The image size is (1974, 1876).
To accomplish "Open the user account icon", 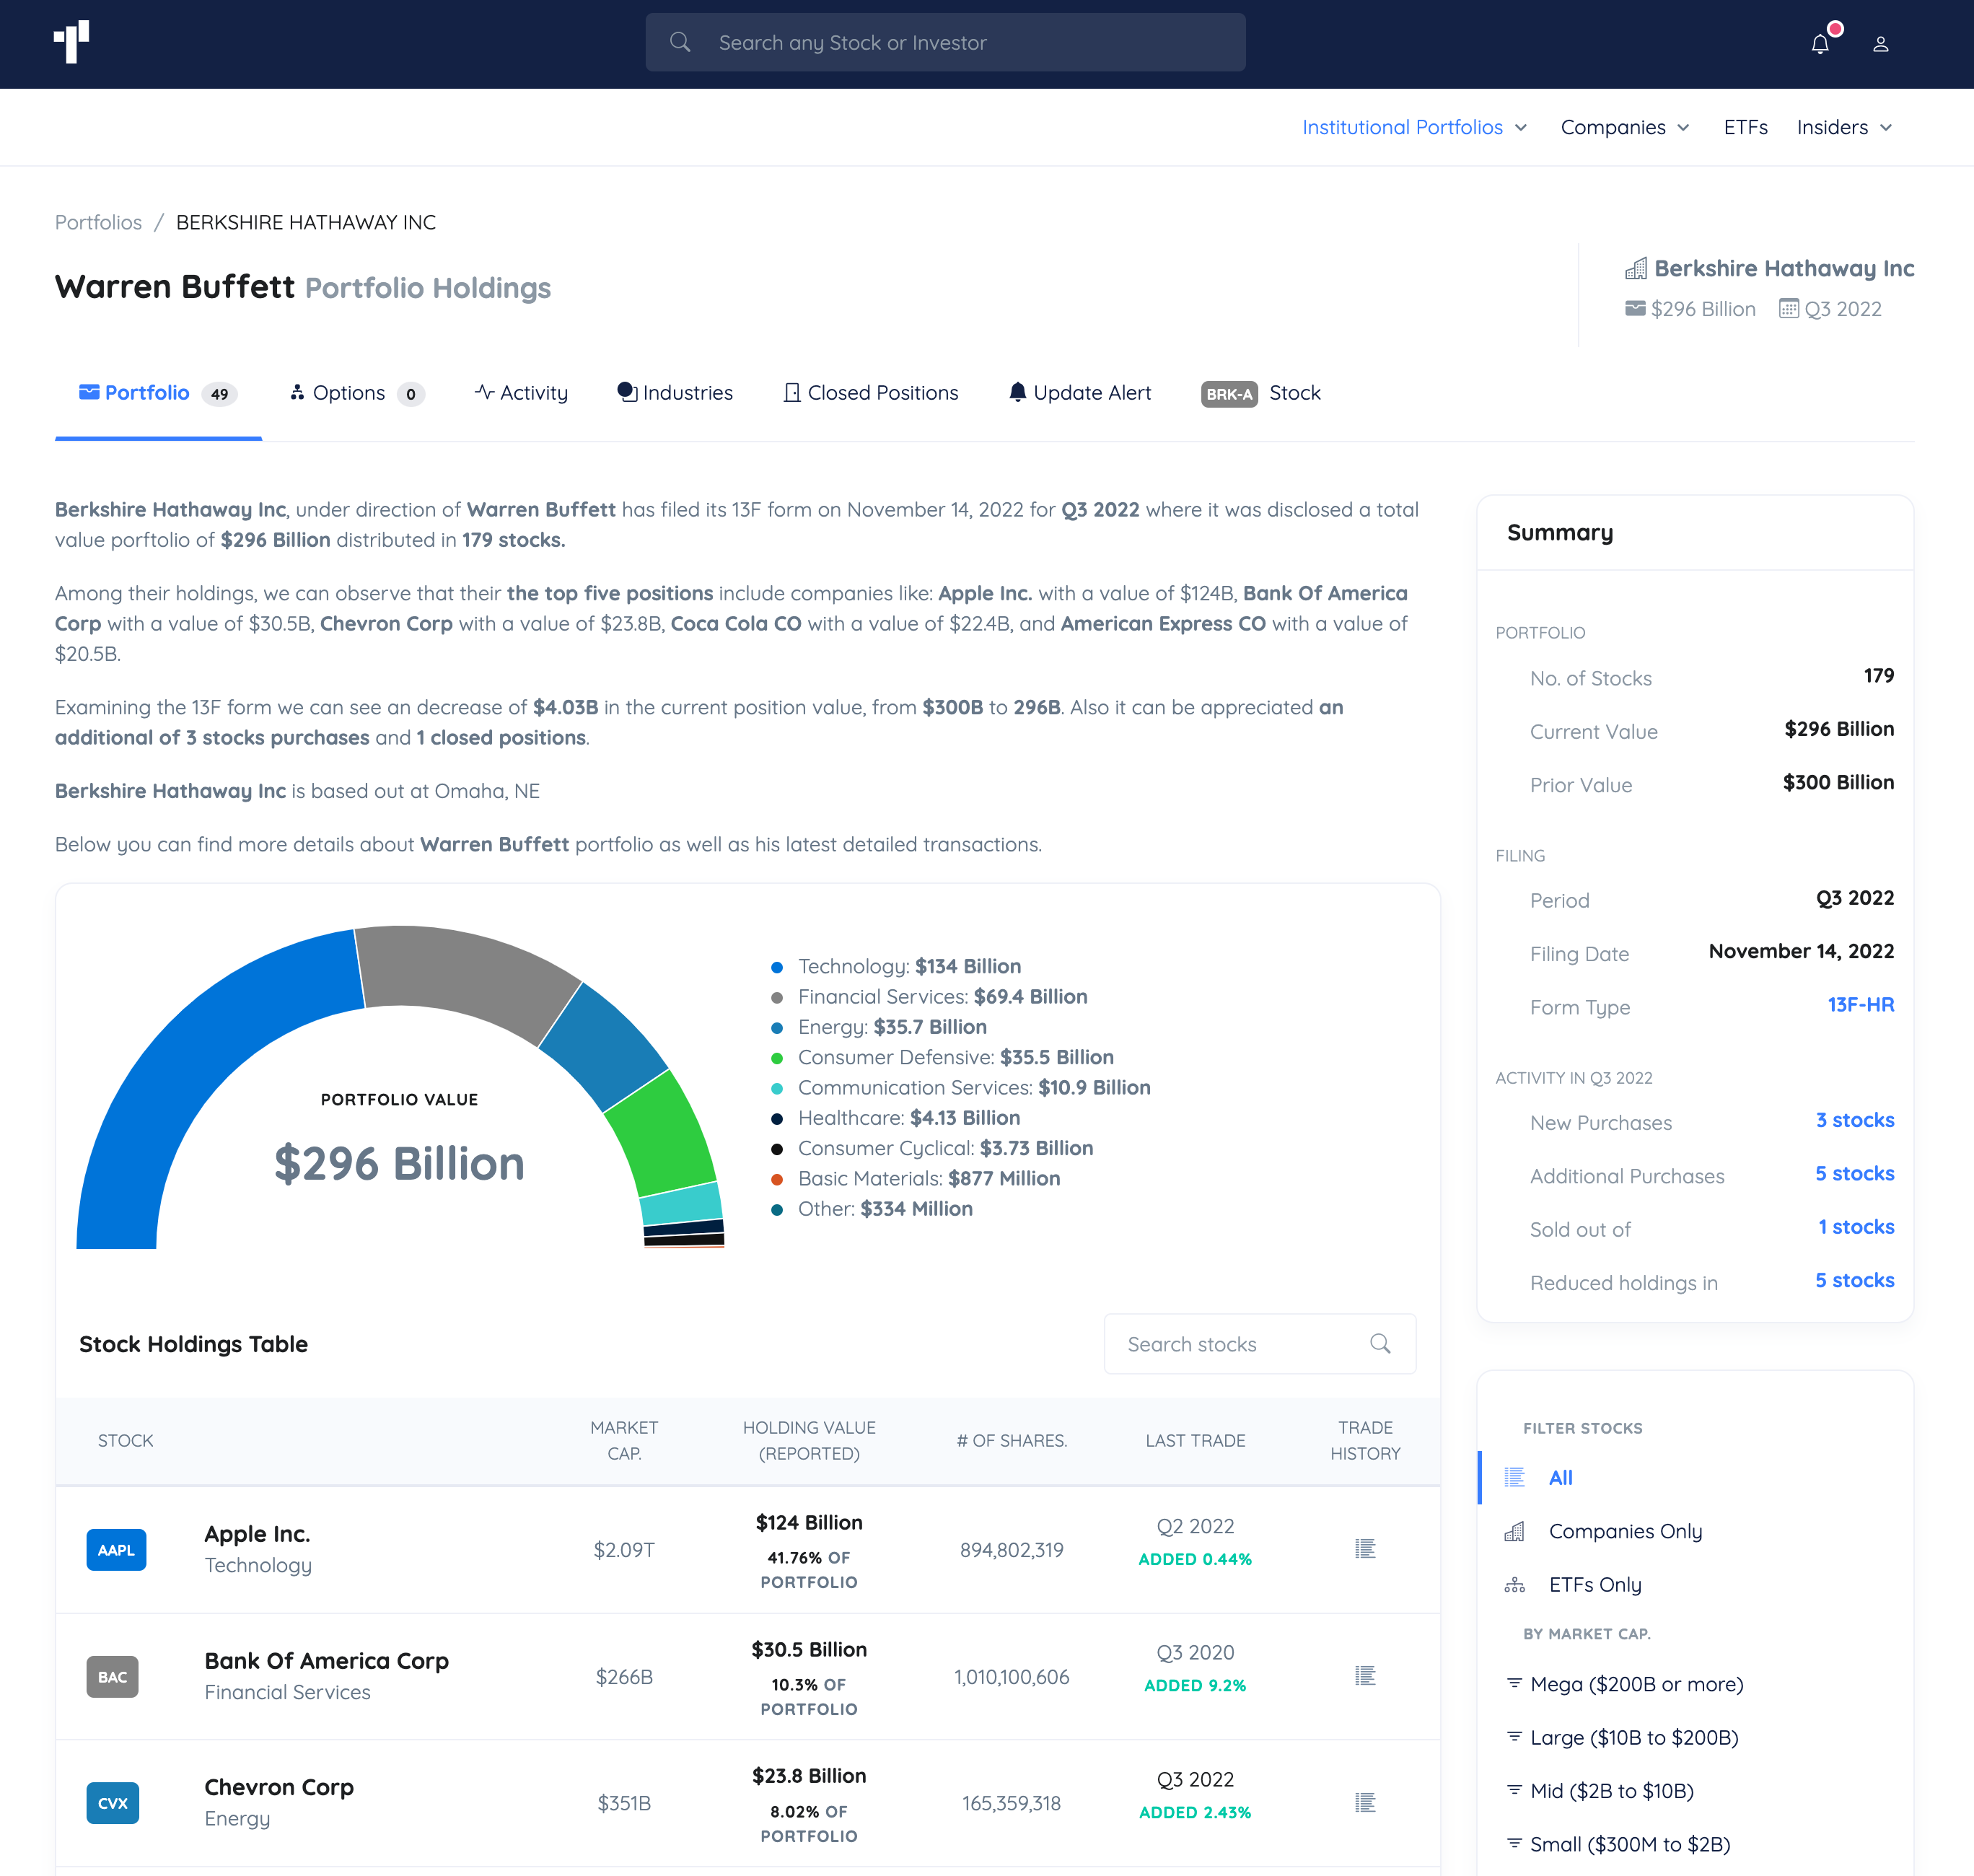I will tap(1880, 44).
